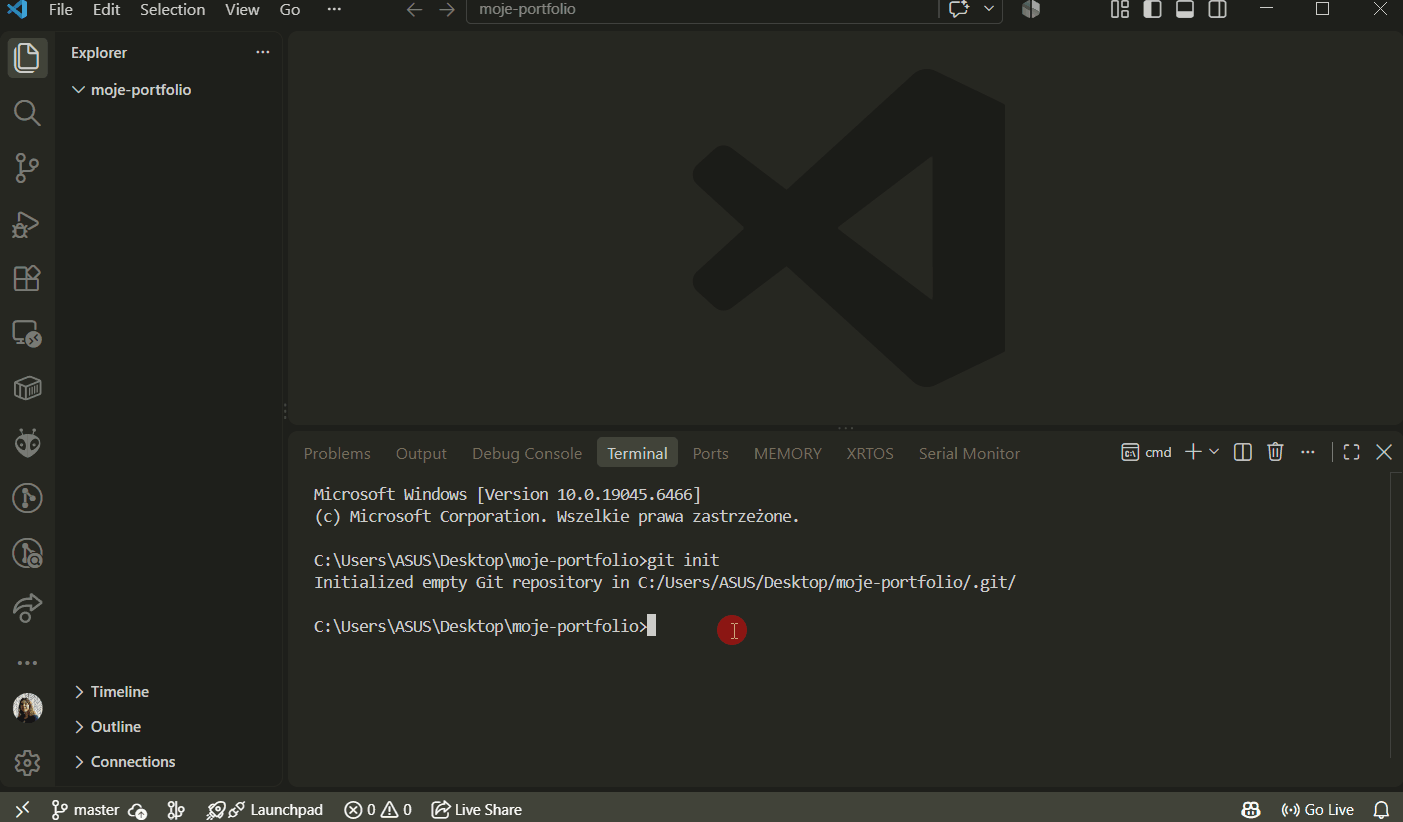The image size is (1403, 822).
Task: Click Go Live in the status bar
Action: tap(1318, 810)
